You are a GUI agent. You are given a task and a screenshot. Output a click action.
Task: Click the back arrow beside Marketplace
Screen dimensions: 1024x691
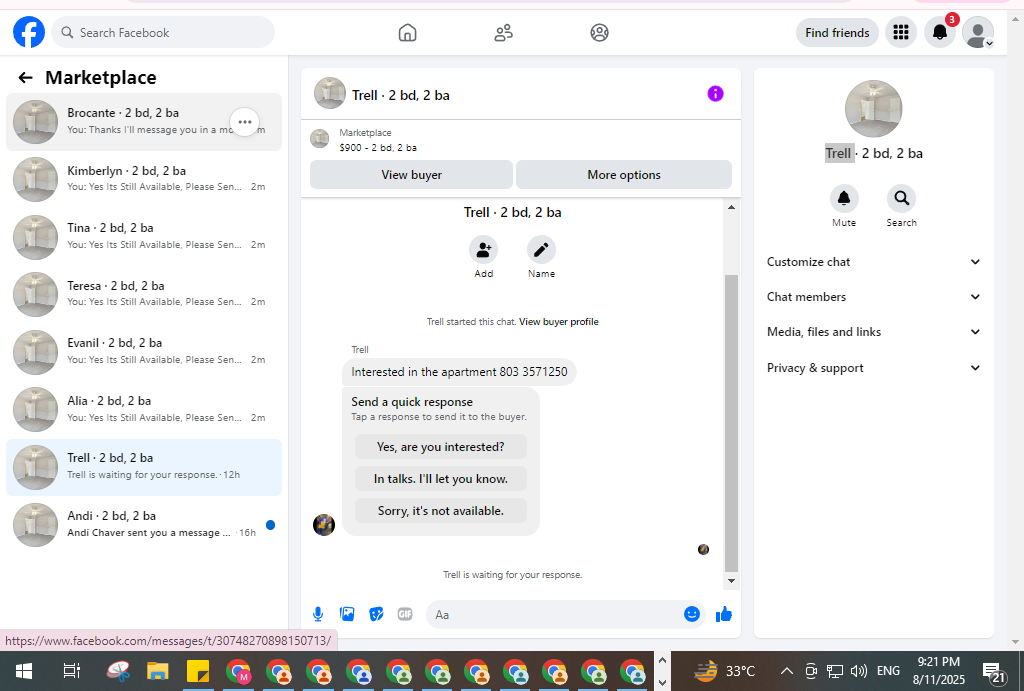25,78
